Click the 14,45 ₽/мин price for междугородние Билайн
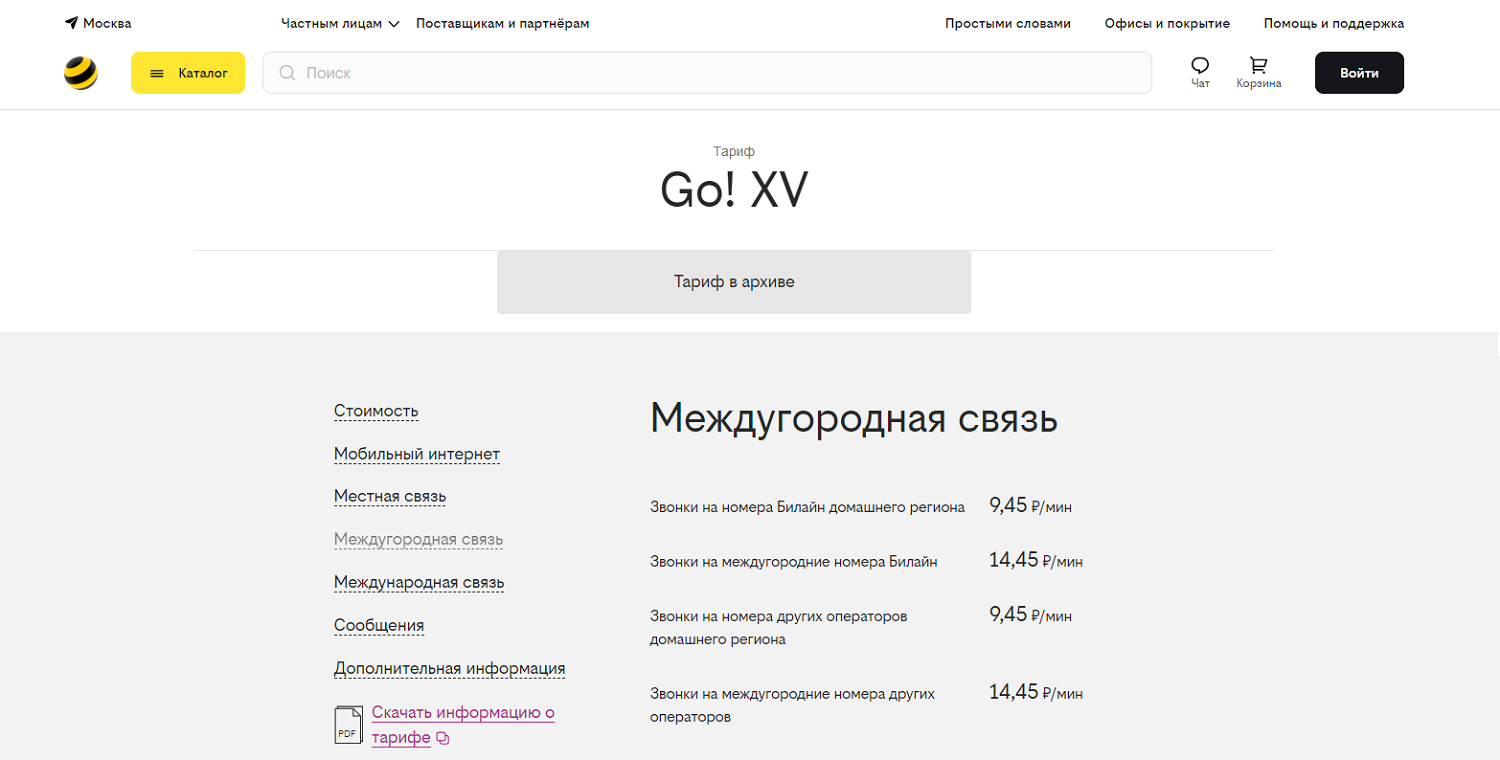This screenshot has width=1500, height=760. pos(1036,561)
